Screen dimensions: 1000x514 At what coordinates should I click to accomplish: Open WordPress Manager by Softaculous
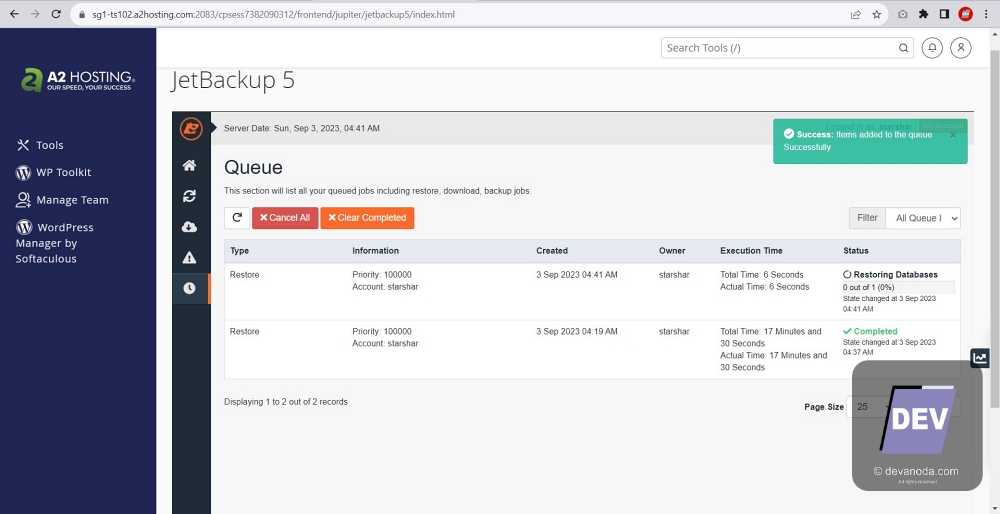point(55,242)
